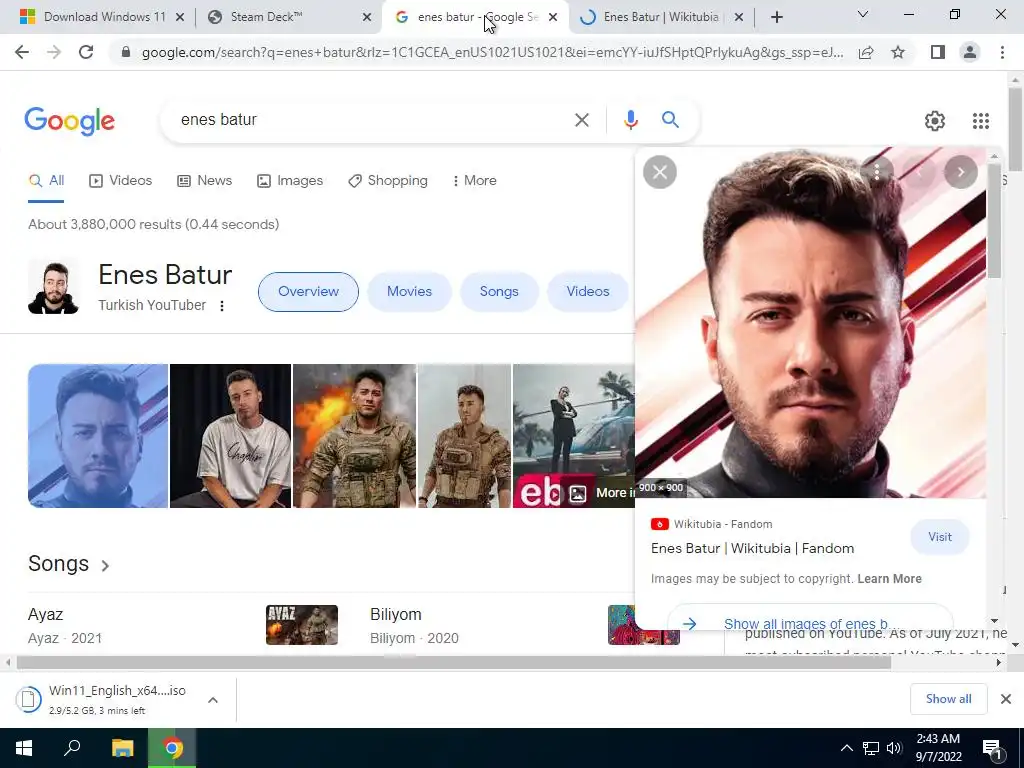
Task: Start a voice search with the microphone
Action: coord(630,120)
